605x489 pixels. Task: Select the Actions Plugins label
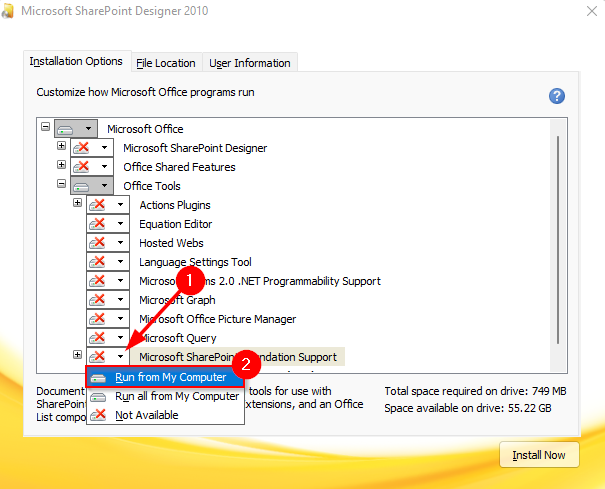175,205
